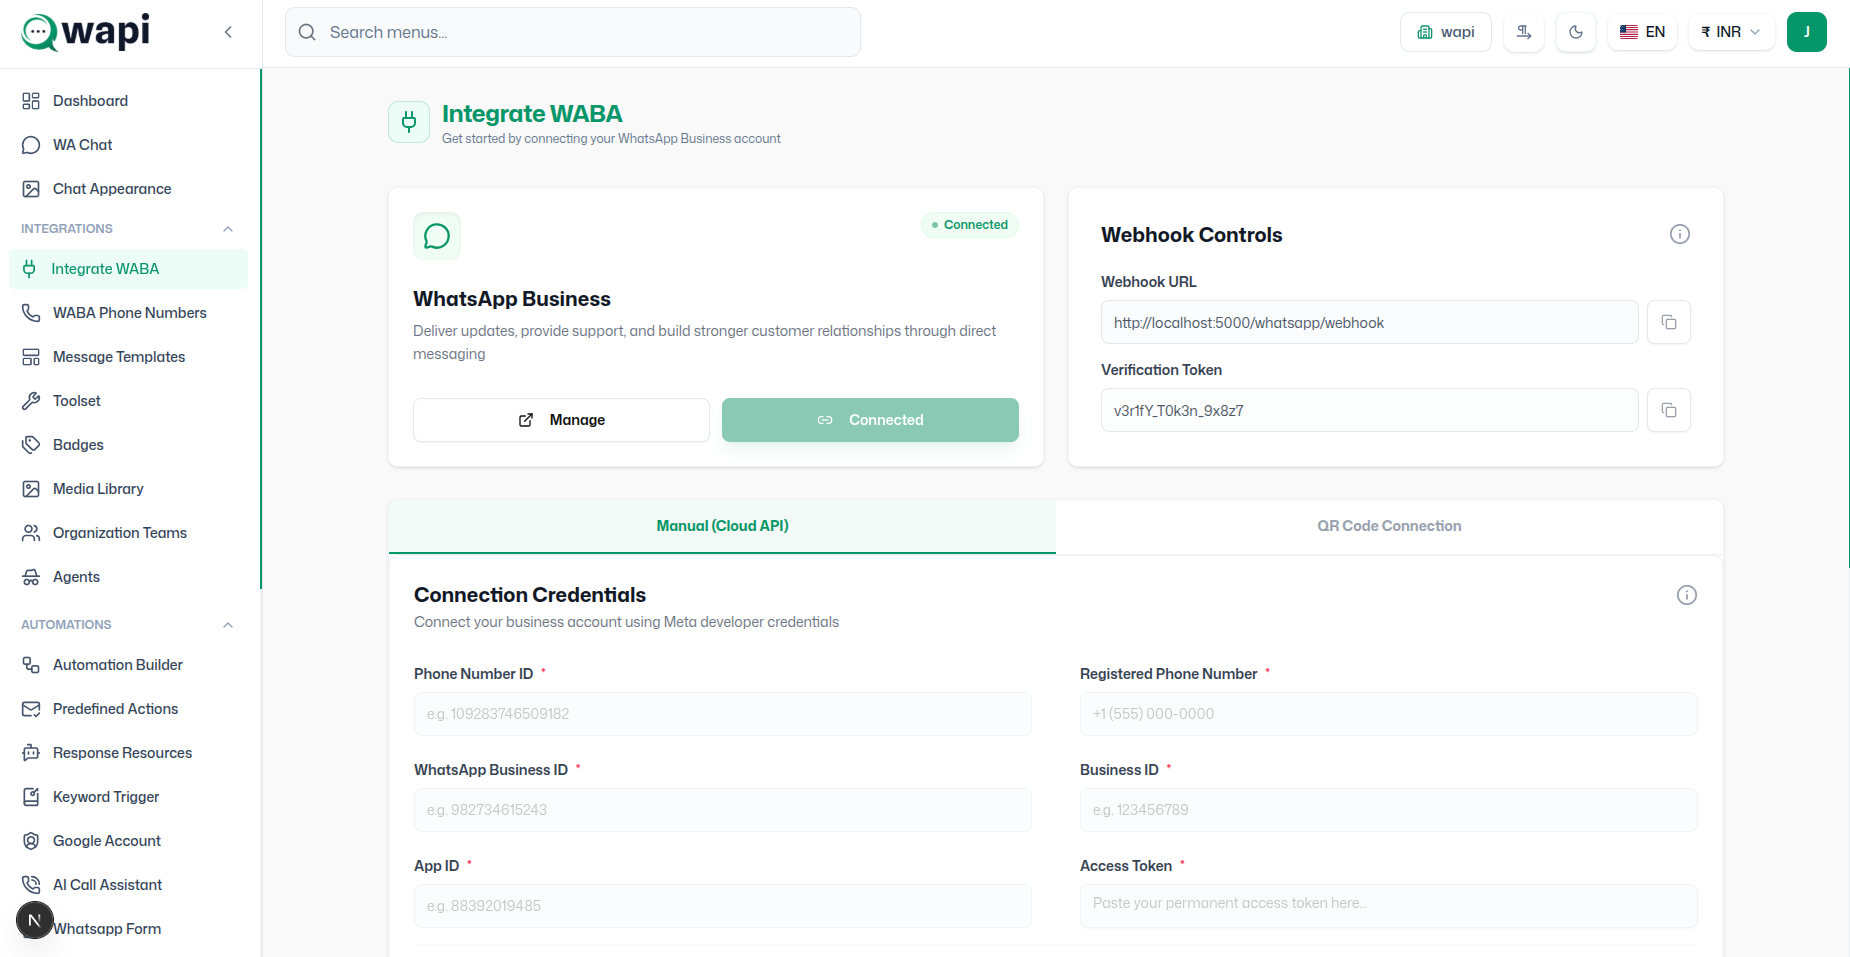Screen dimensions: 1850x957
Task: Click the Connection Credentials info icon
Action: point(1687,595)
